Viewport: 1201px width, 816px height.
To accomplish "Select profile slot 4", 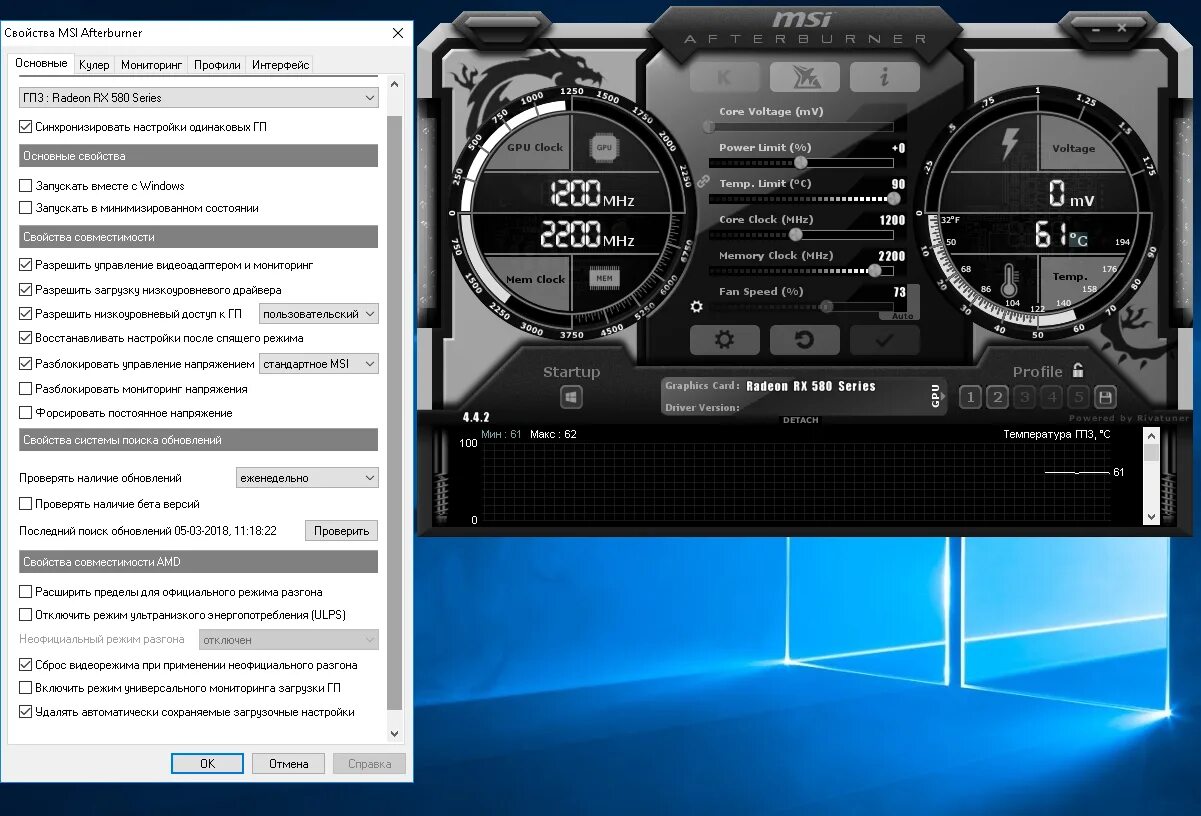I will [x=1051, y=397].
